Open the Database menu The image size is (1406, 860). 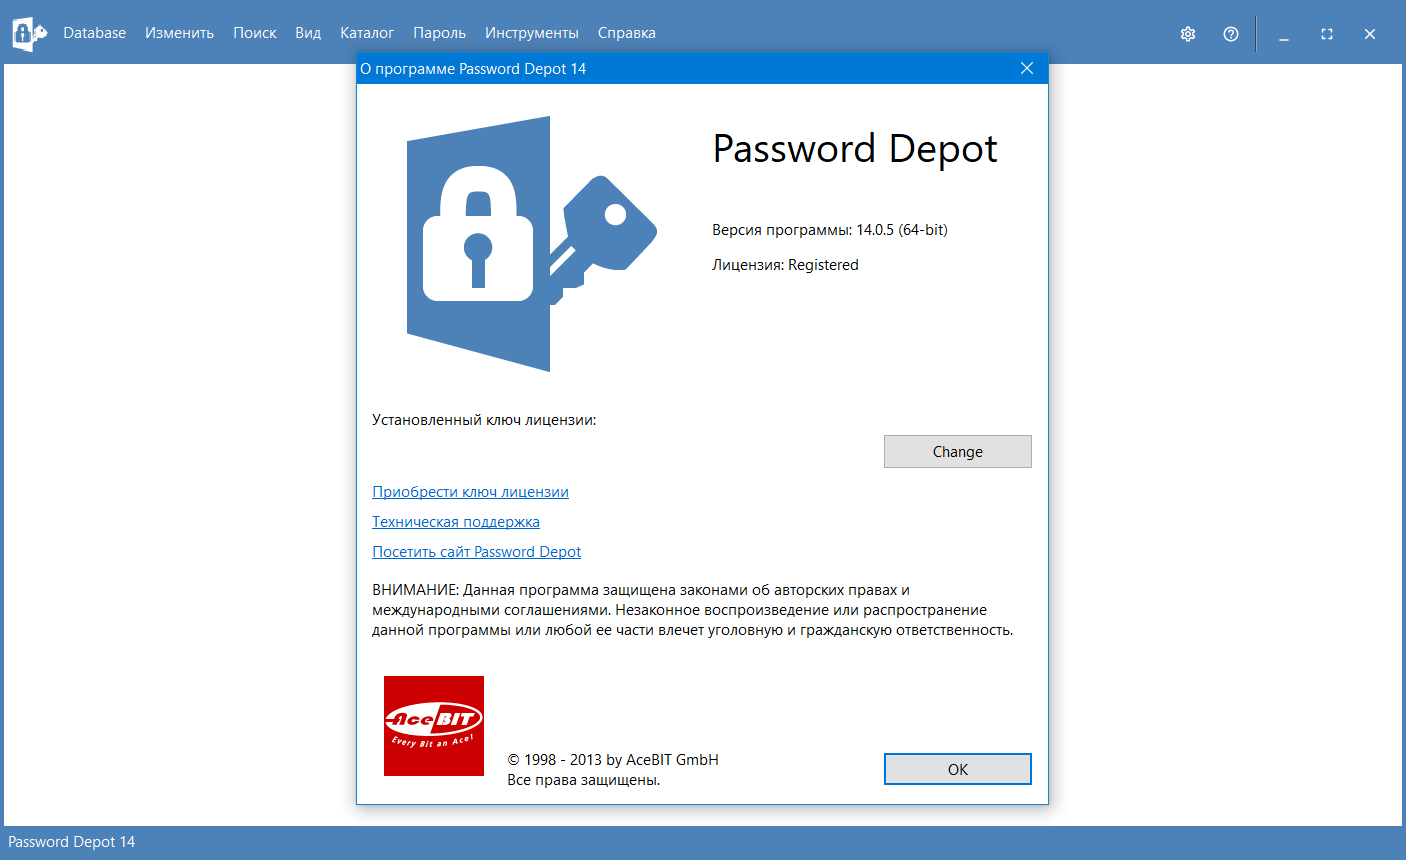click(95, 33)
